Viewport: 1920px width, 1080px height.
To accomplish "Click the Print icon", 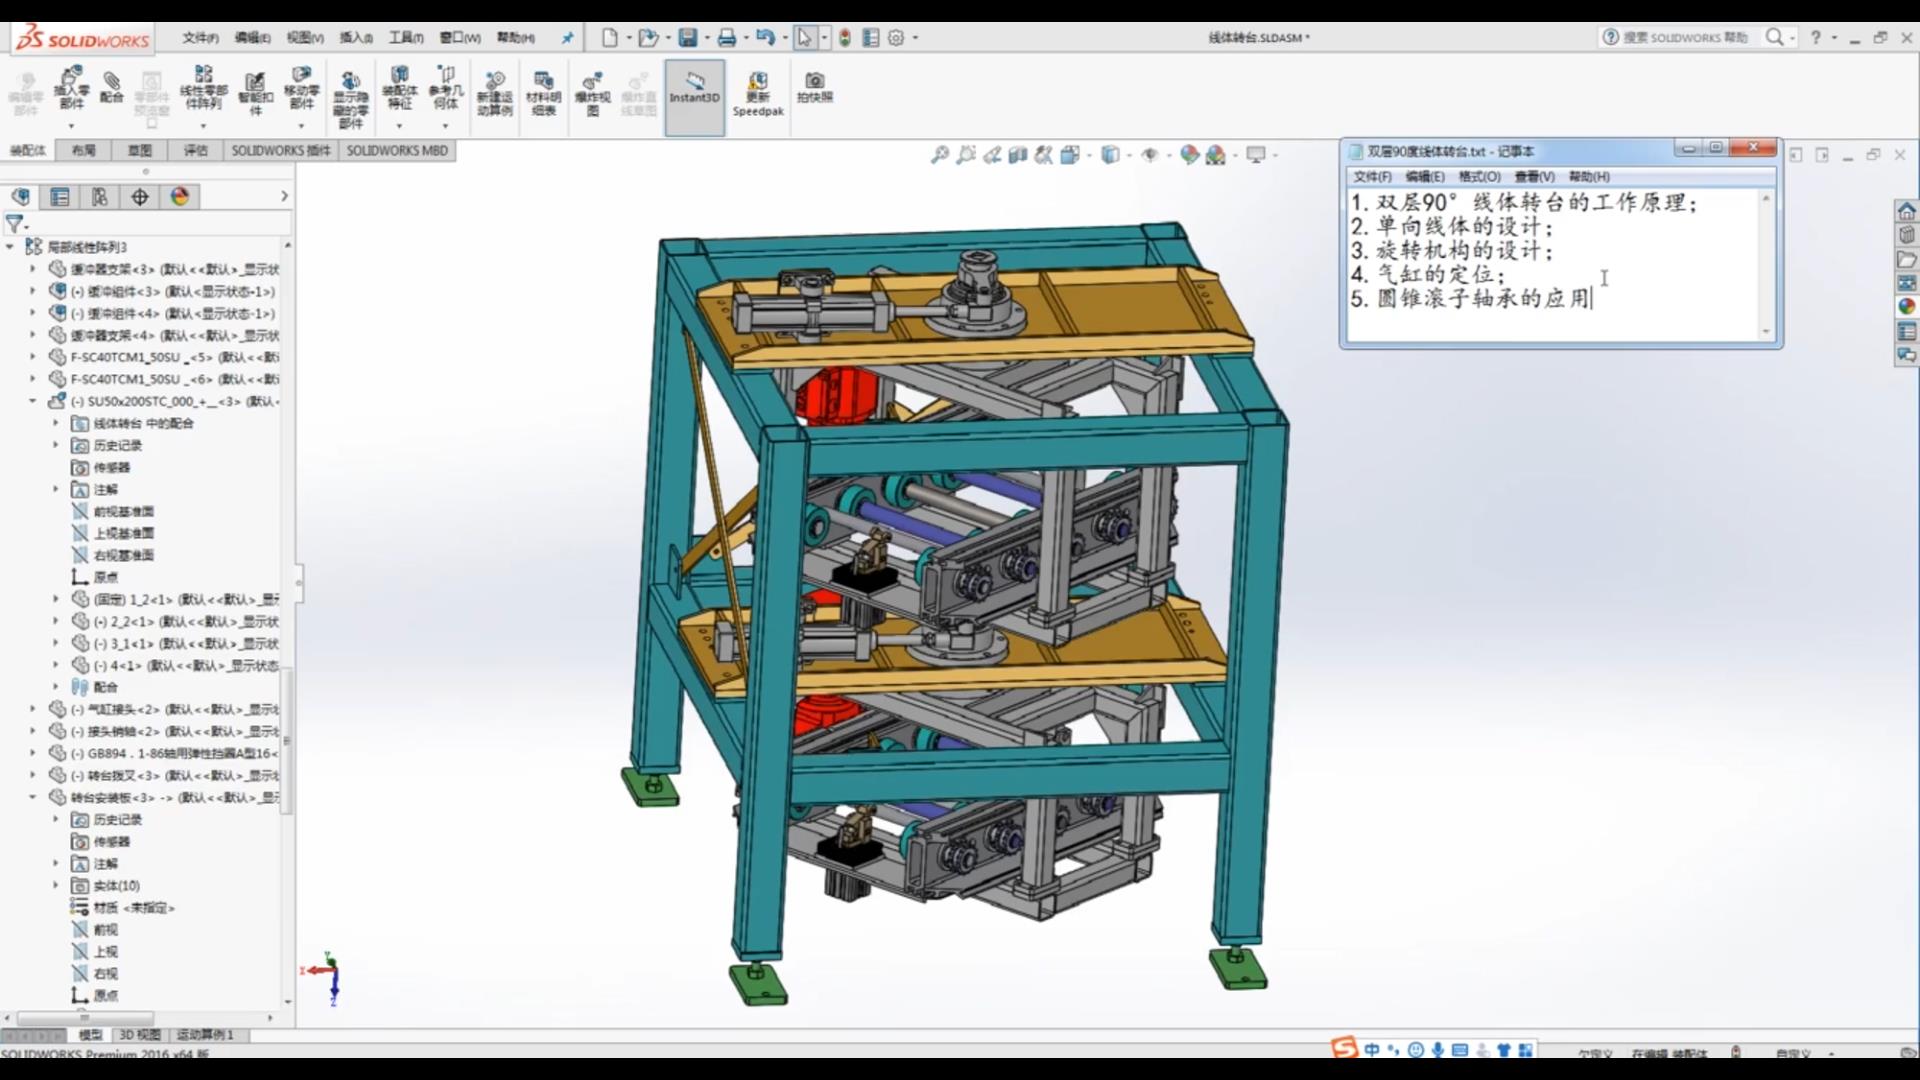I will [727, 38].
